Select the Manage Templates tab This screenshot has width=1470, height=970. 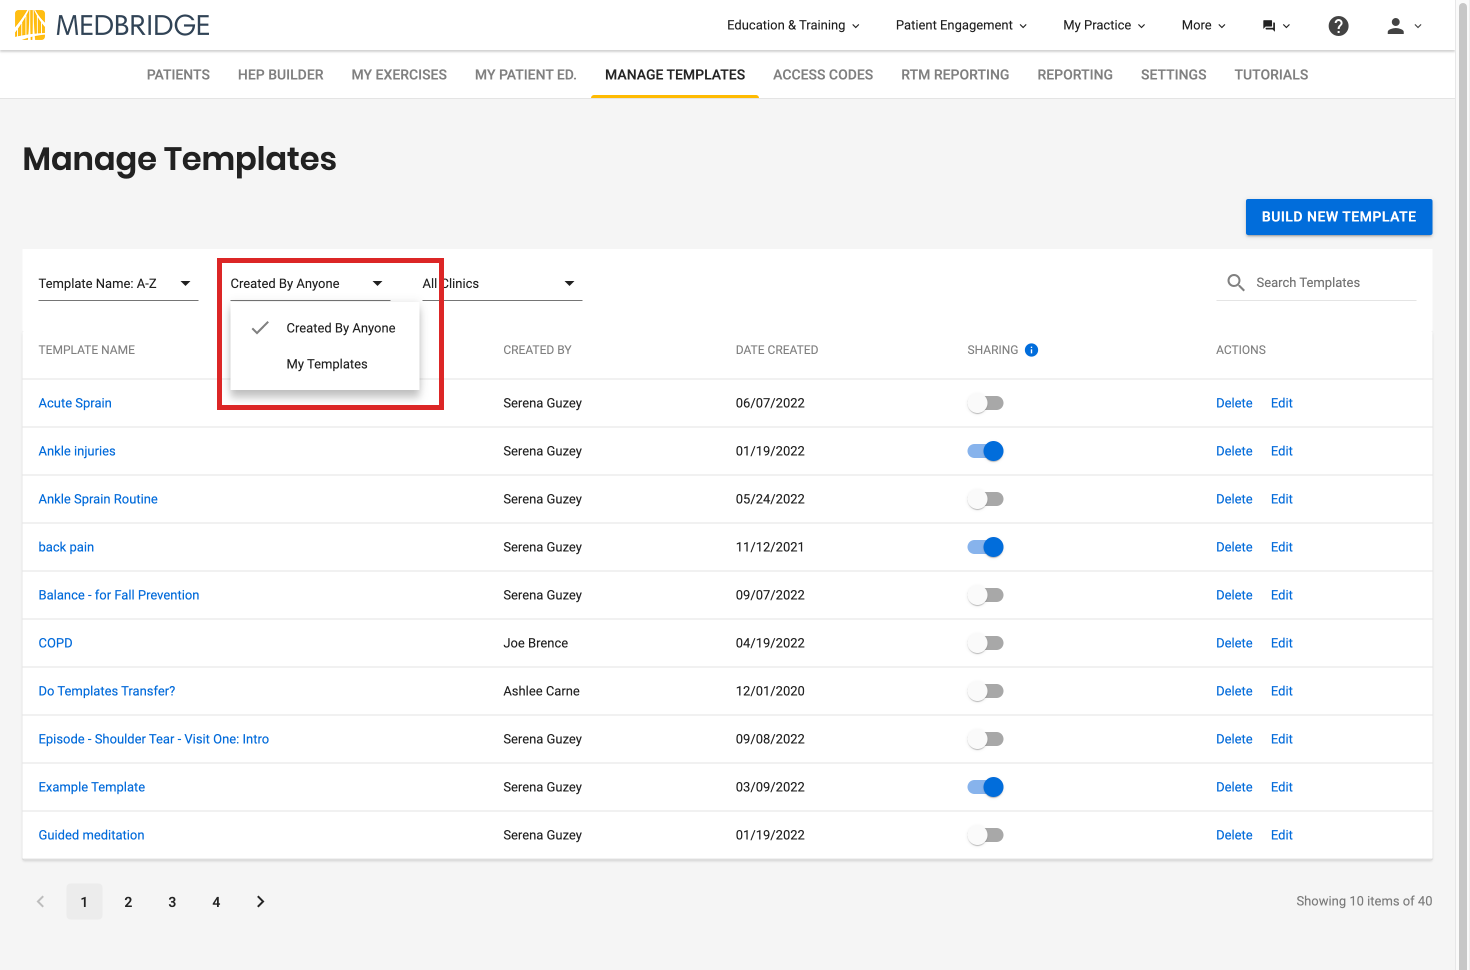coord(675,75)
